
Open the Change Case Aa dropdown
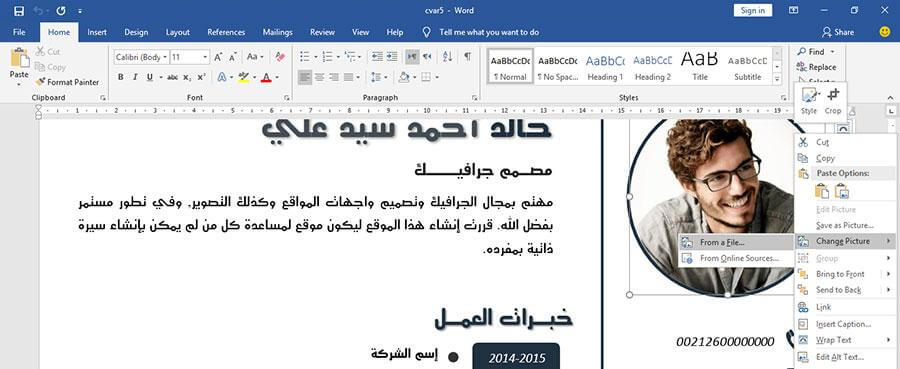click(x=255, y=57)
